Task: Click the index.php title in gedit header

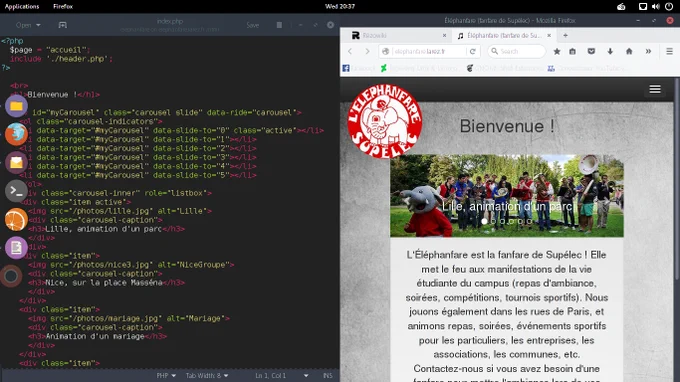Action: point(170,21)
